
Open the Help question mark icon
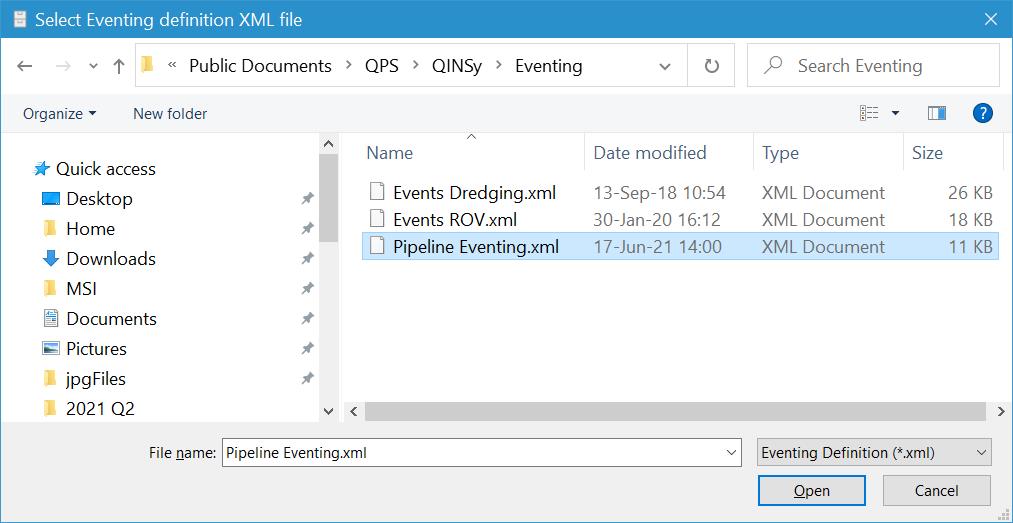(982, 113)
